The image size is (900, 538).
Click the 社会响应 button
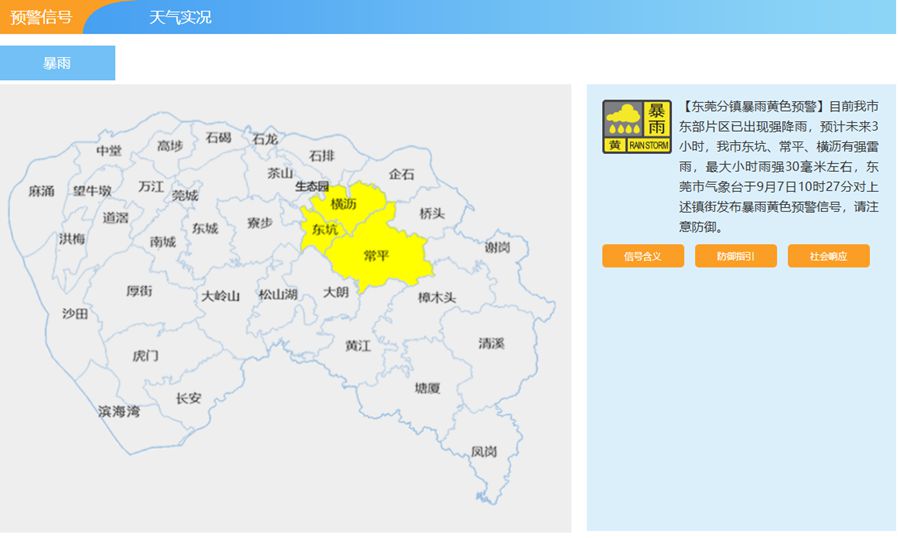click(828, 256)
